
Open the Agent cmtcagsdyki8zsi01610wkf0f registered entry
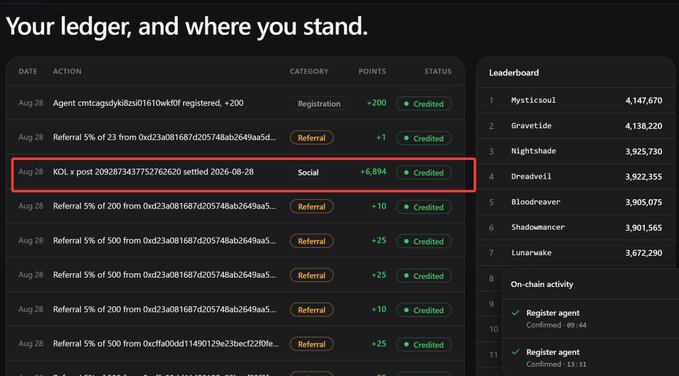[148, 103]
